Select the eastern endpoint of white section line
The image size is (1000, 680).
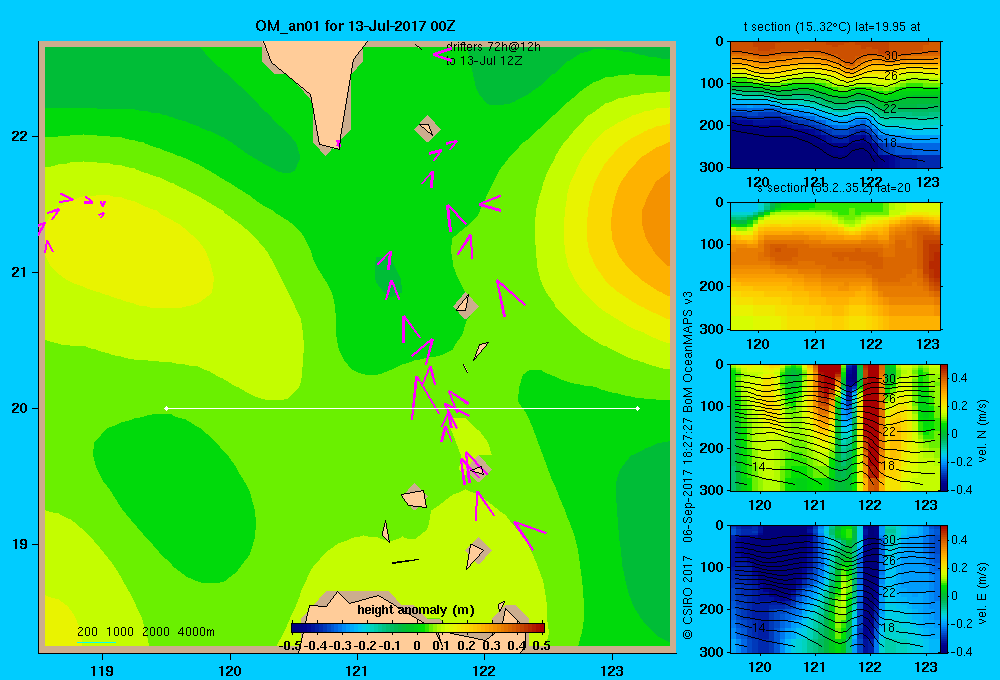tap(638, 408)
